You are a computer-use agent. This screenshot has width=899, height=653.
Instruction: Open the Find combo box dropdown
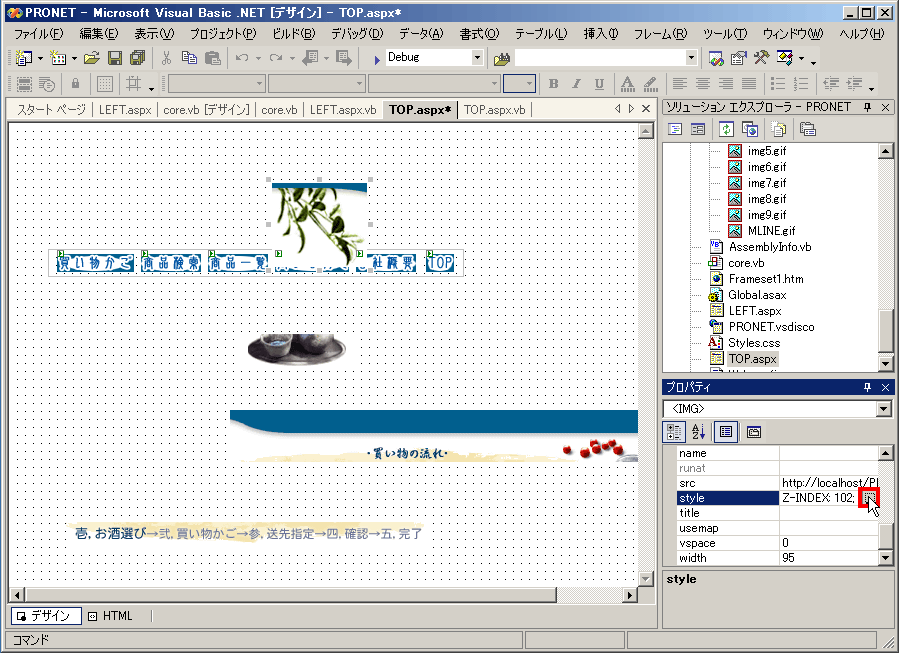coord(691,57)
